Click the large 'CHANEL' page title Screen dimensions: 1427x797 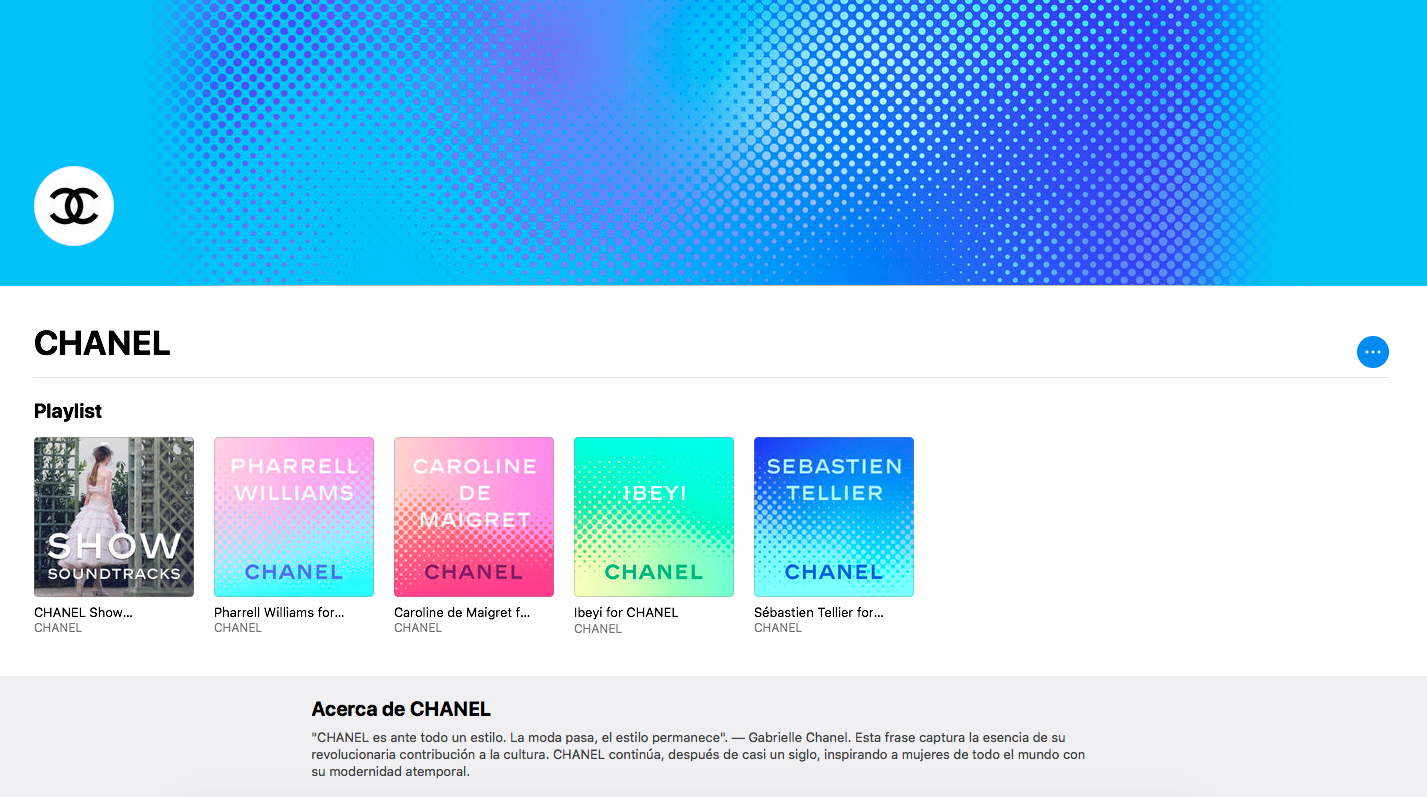pyautogui.click(x=102, y=343)
